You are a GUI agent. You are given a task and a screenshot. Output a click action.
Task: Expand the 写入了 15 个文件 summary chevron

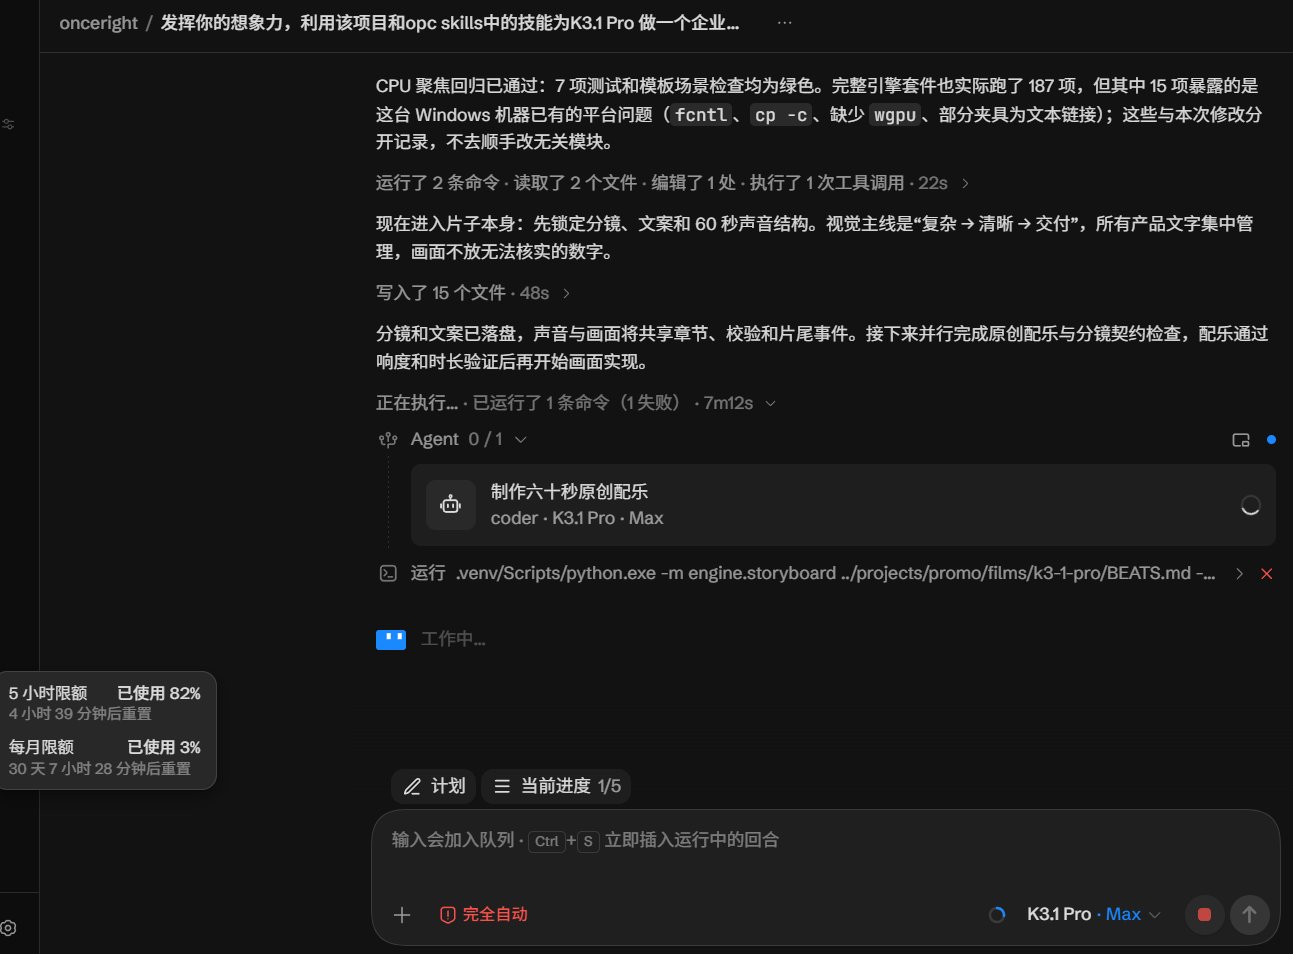tap(566, 293)
